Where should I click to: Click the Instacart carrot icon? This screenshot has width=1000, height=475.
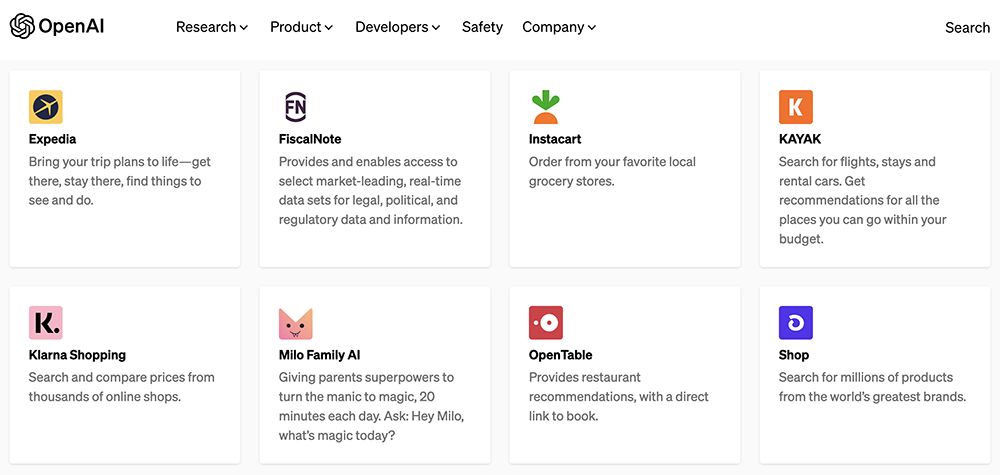[545, 107]
